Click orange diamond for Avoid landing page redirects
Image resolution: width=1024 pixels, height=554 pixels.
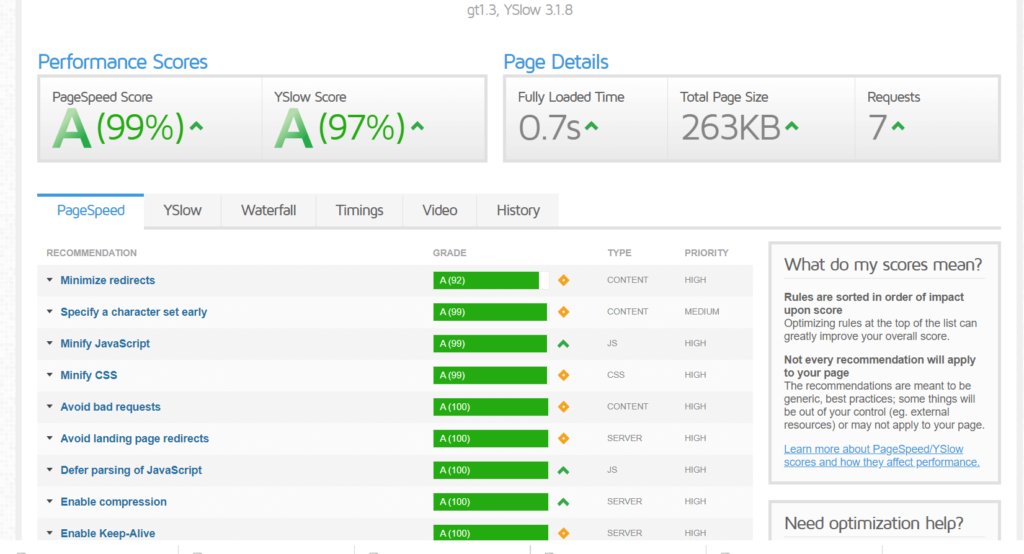tap(564, 438)
